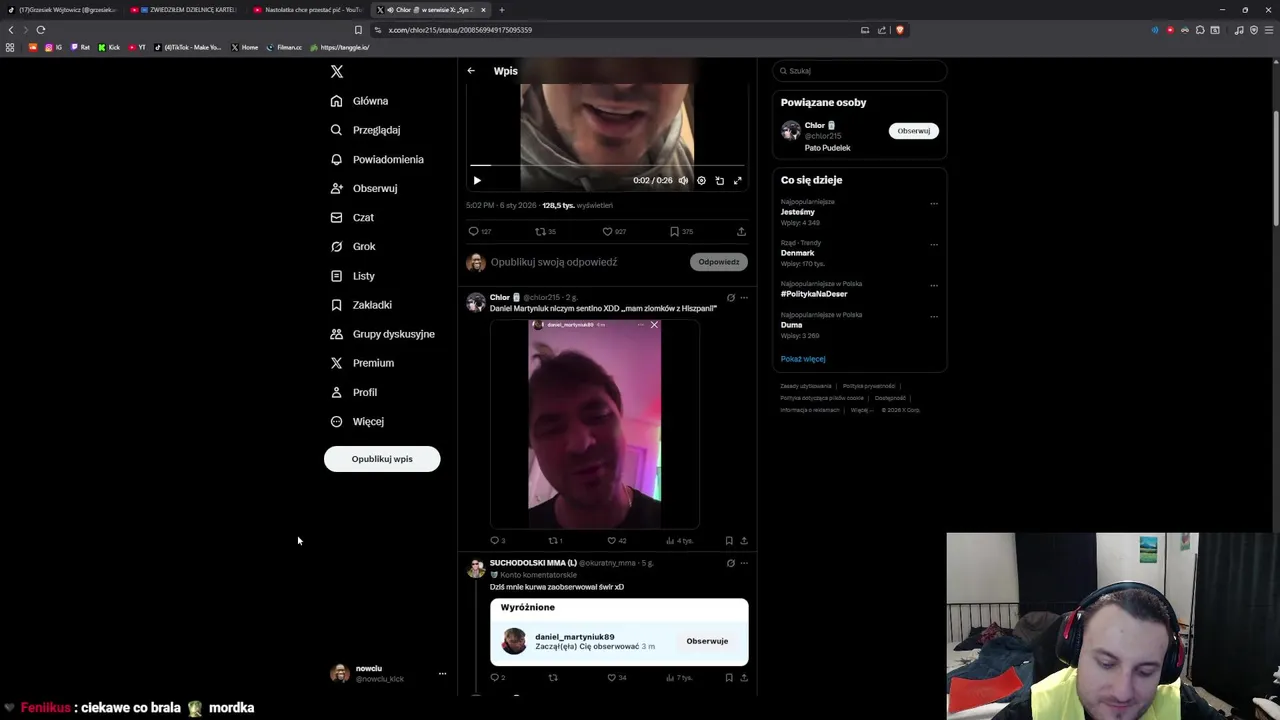Open Grupy dyskusyjne in the sidebar
This screenshot has height=720, width=1280.
pos(383,334)
